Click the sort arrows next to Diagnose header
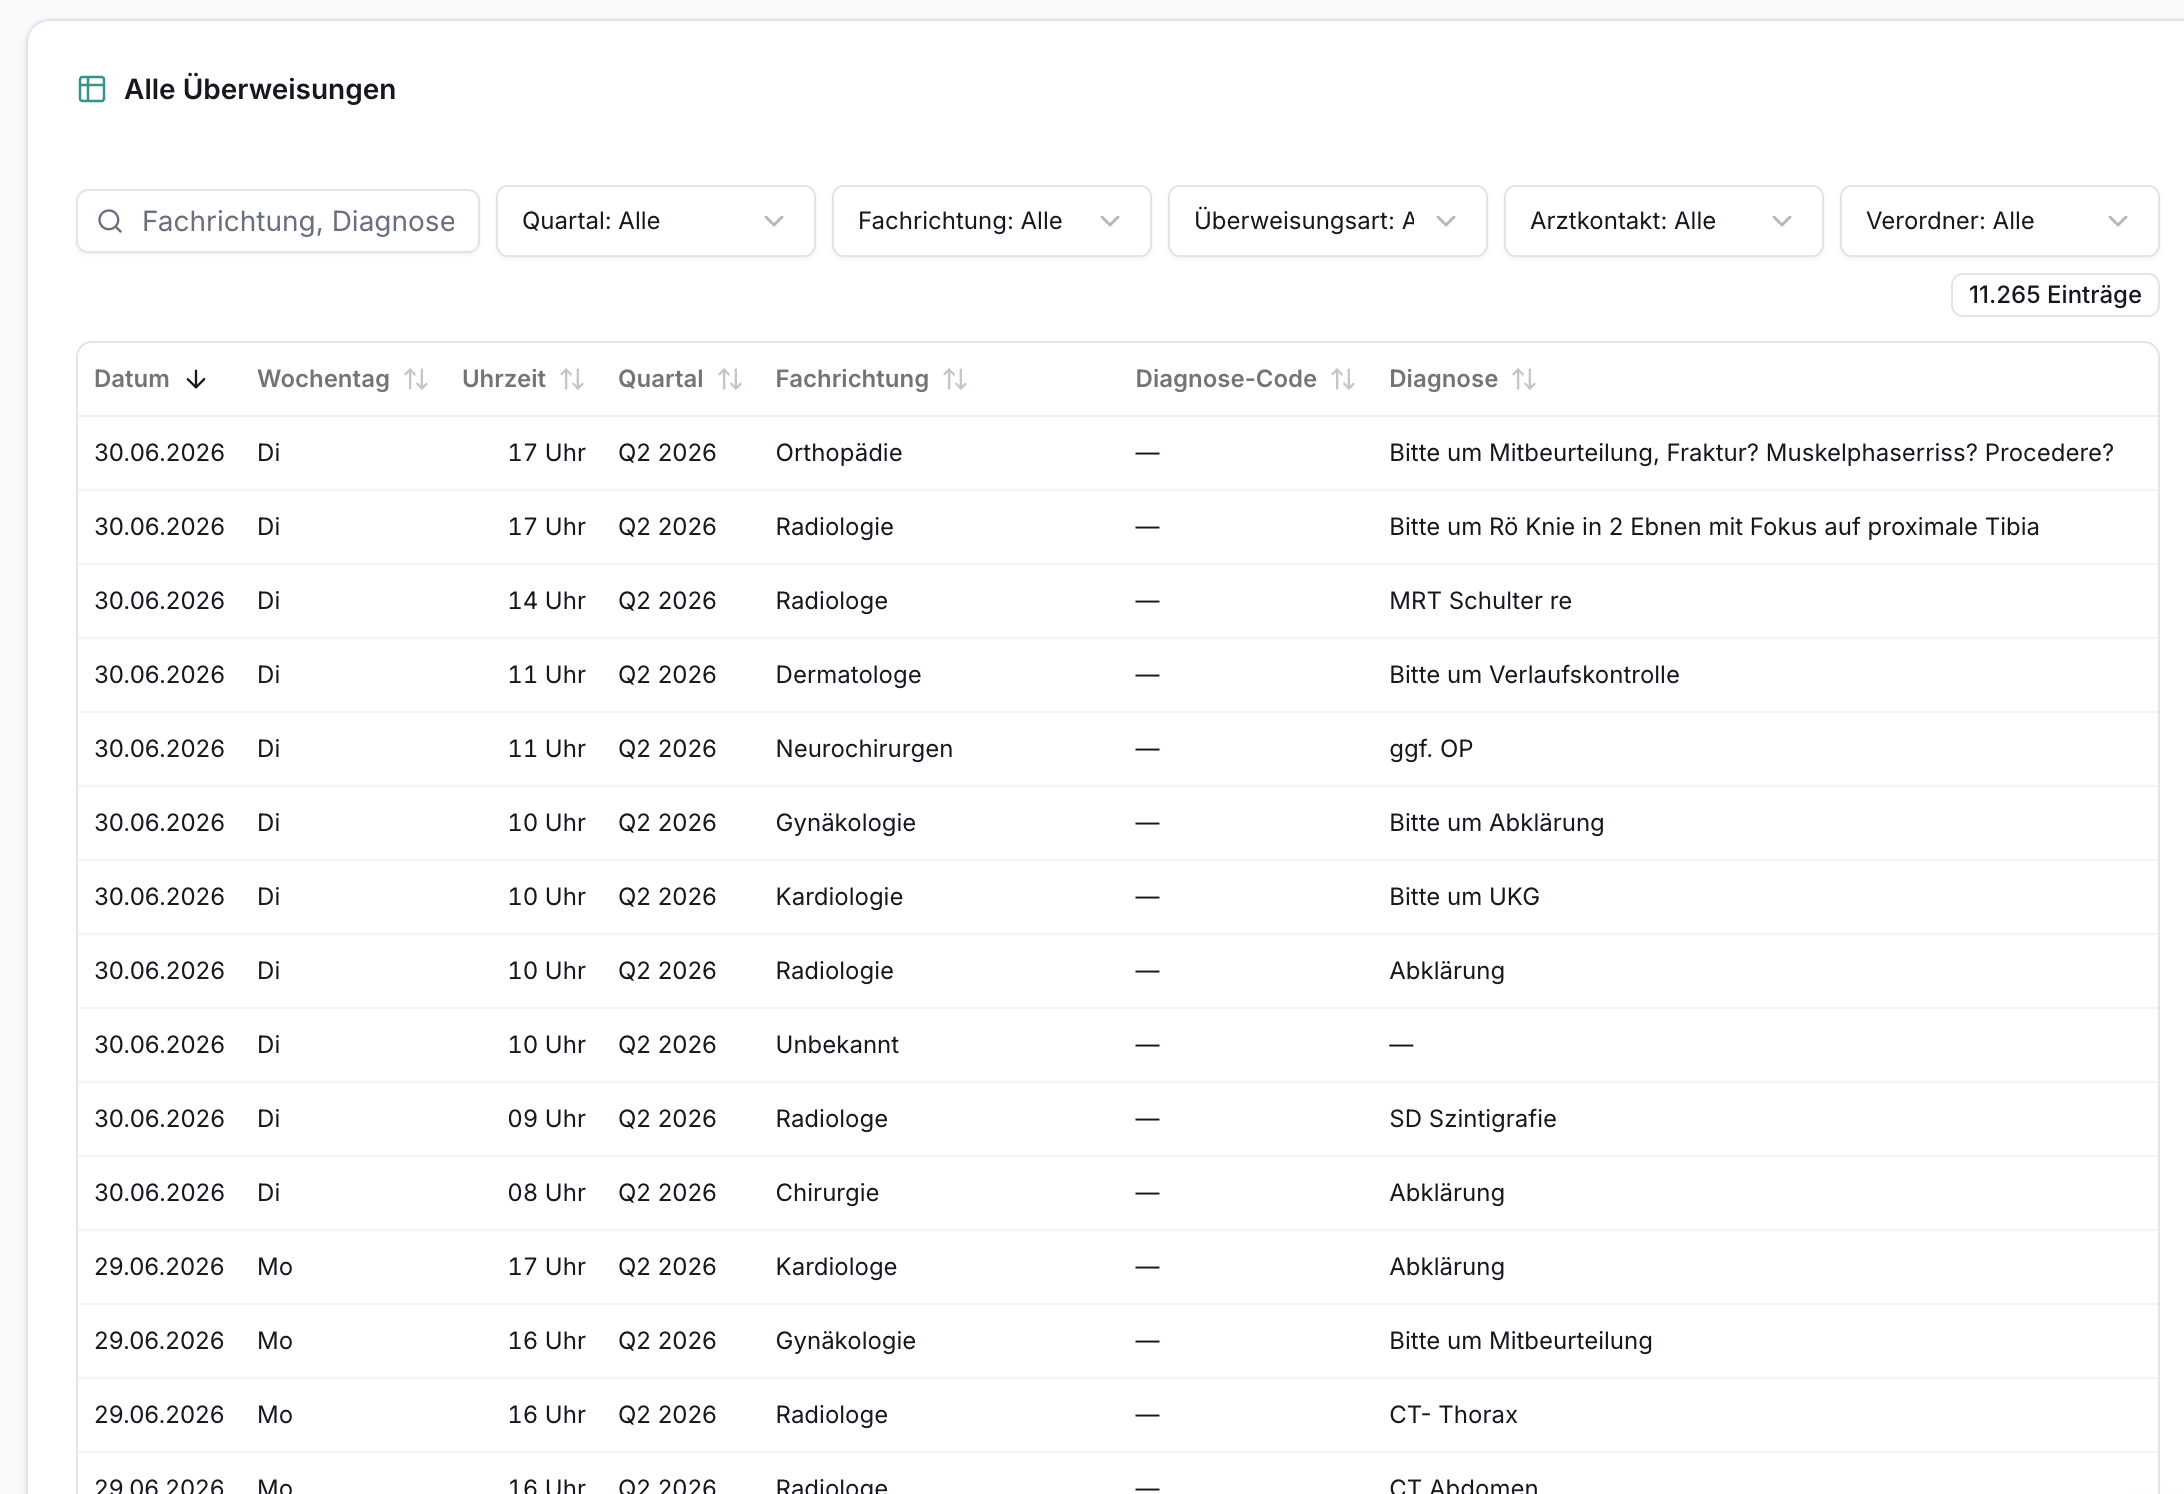The height and width of the screenshot is (1494, 2184). point(1524,379)
